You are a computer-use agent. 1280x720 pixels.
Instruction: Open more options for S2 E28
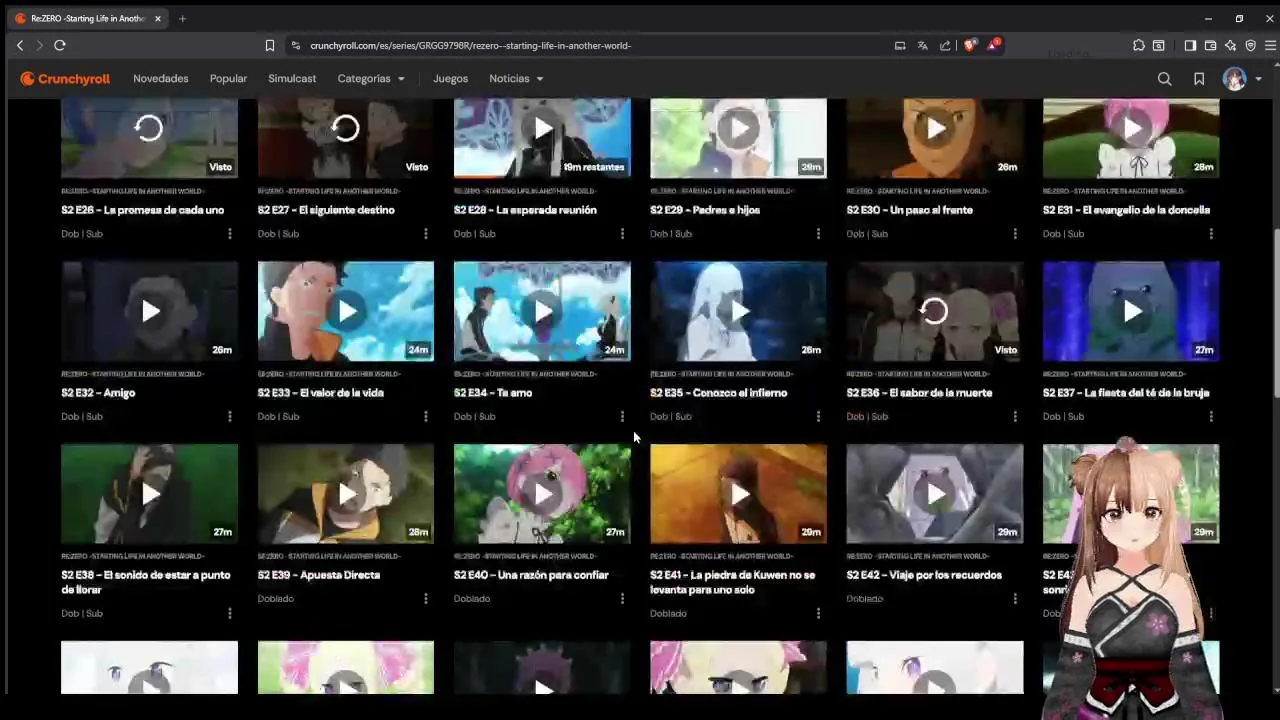(622, 234)
